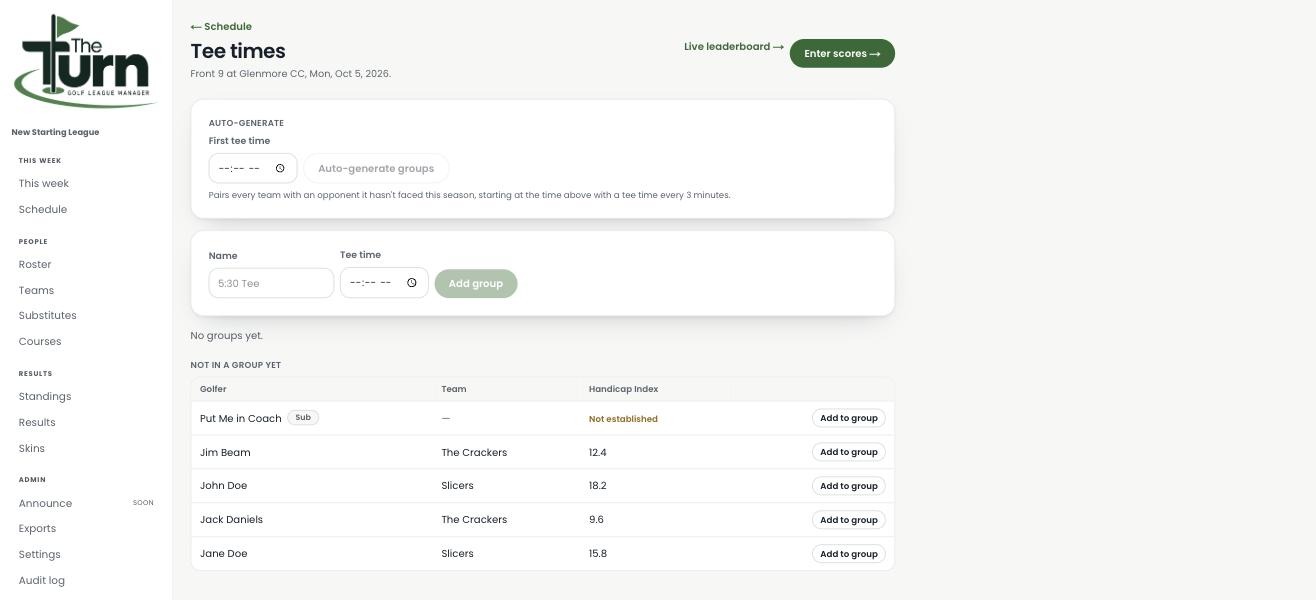1316x600 pixels.
Task: Click golfer name Jane Doe
Action: click(x=224, y=554)
